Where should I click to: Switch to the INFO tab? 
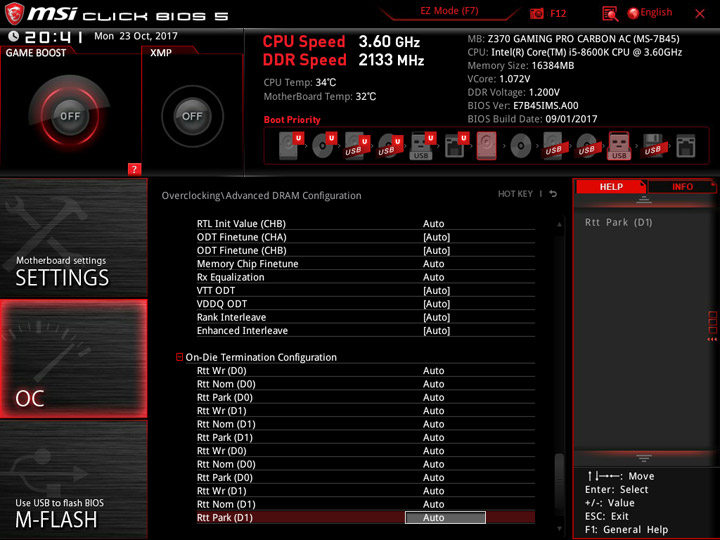pos(682,186)
